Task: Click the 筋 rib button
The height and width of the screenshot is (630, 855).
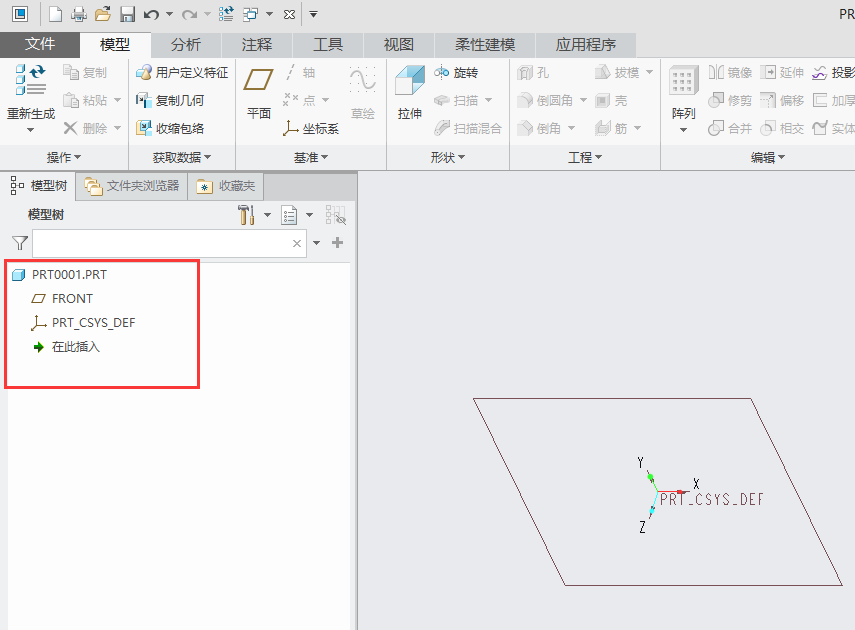Action: coord(611,128)
